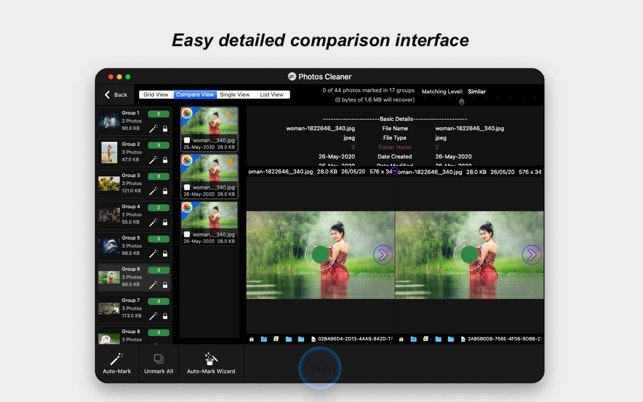Click the left comparison photo of the woman
The height and width of the screenshot is (402, 643).
(x=320, y=255)
